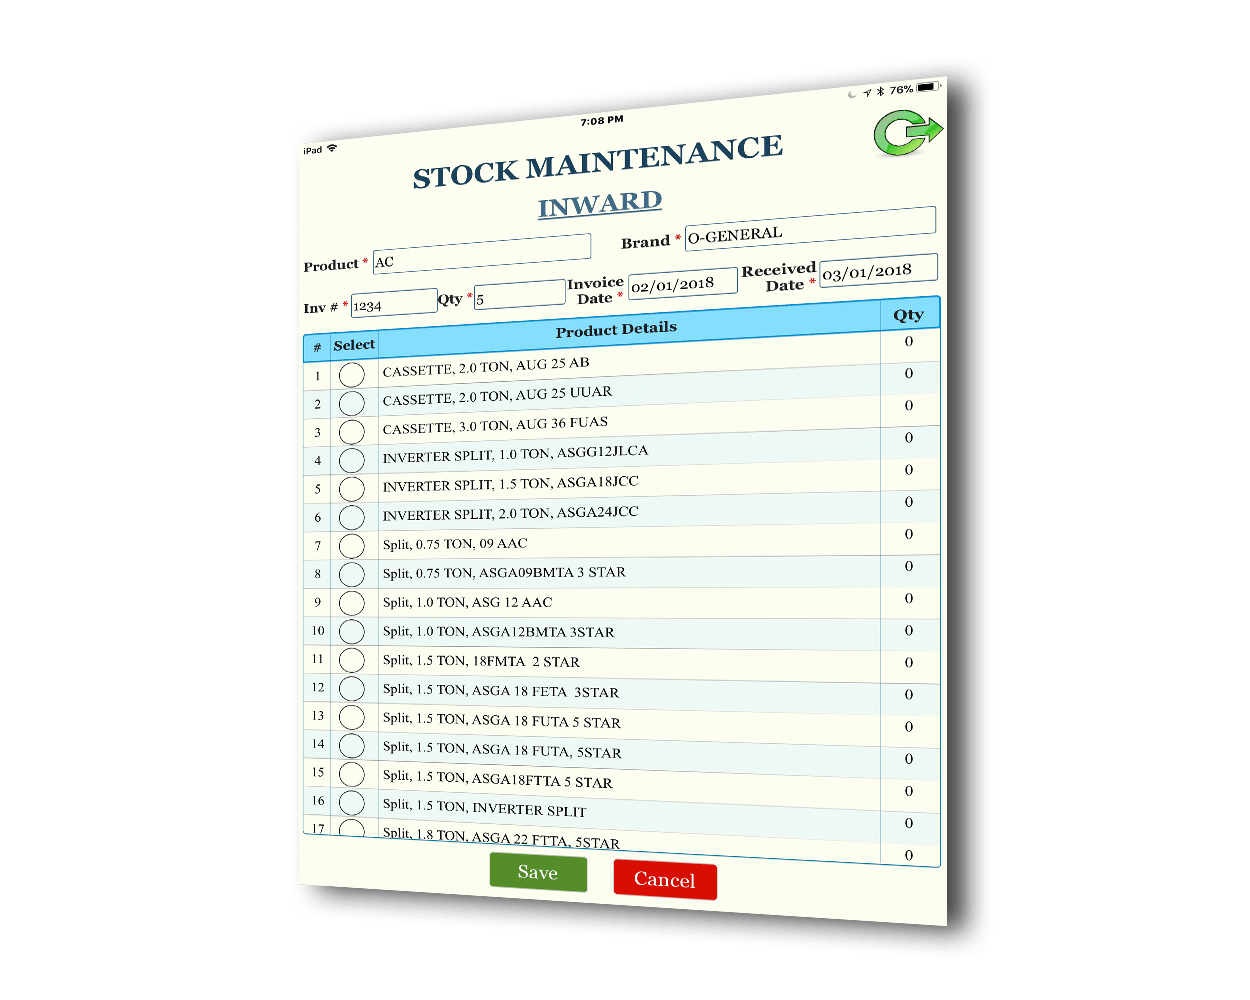Select radio for INVERTER SPLIT 1.5 TON ASGA18JCC

click(x=351, y=489)
